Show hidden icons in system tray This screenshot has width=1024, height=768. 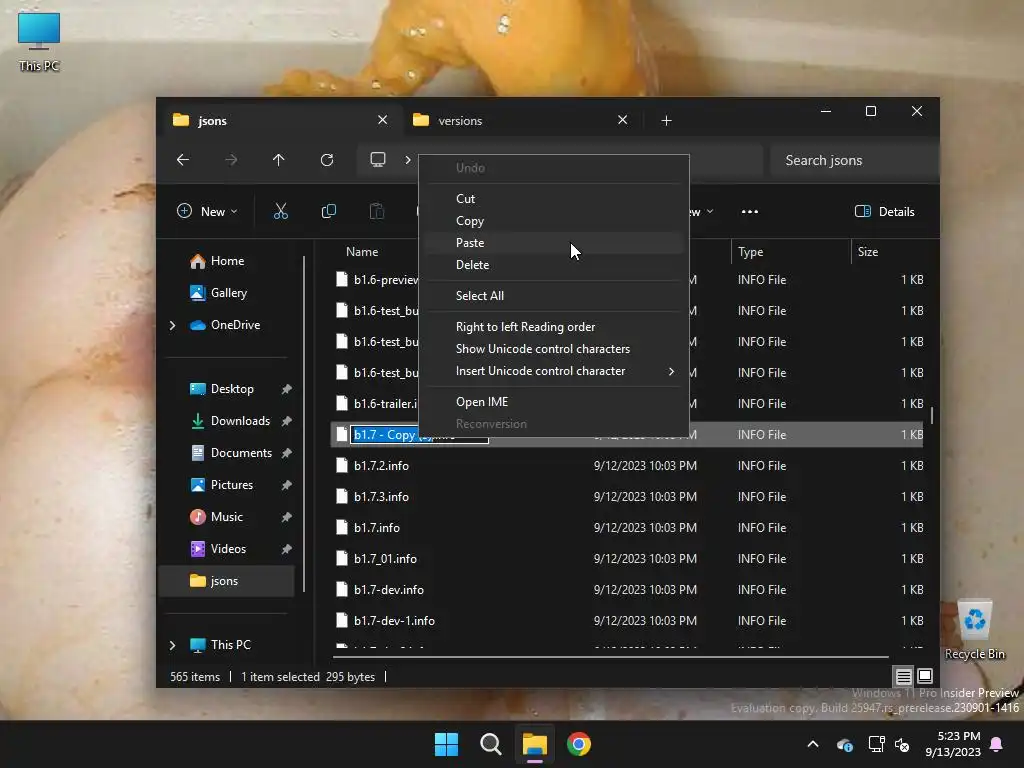pos(813,744)
